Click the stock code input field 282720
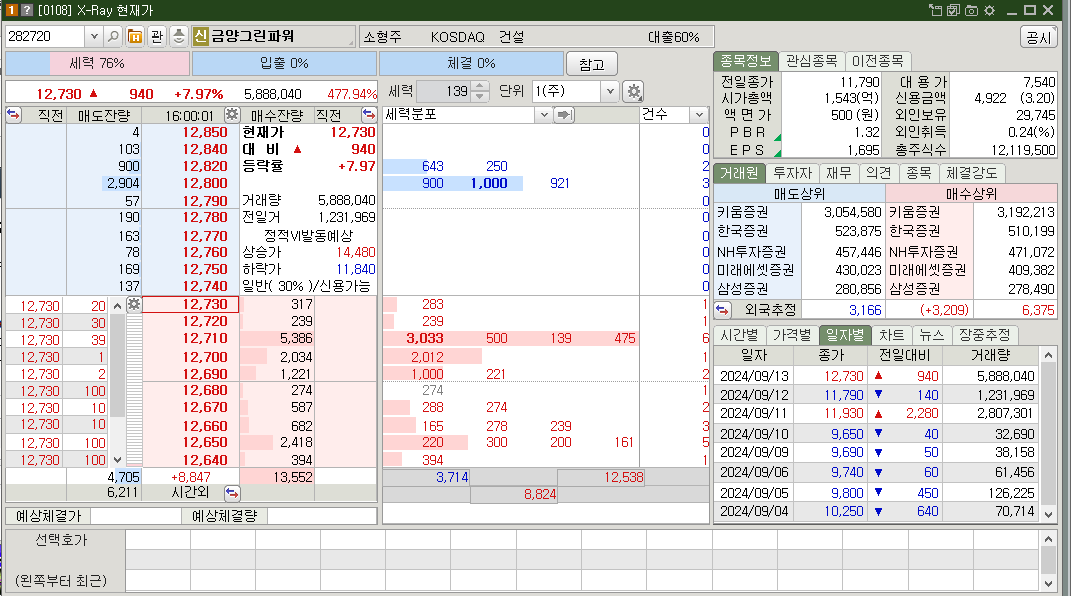The height and width of the screenshot is (596, 1071). (45, 36)
